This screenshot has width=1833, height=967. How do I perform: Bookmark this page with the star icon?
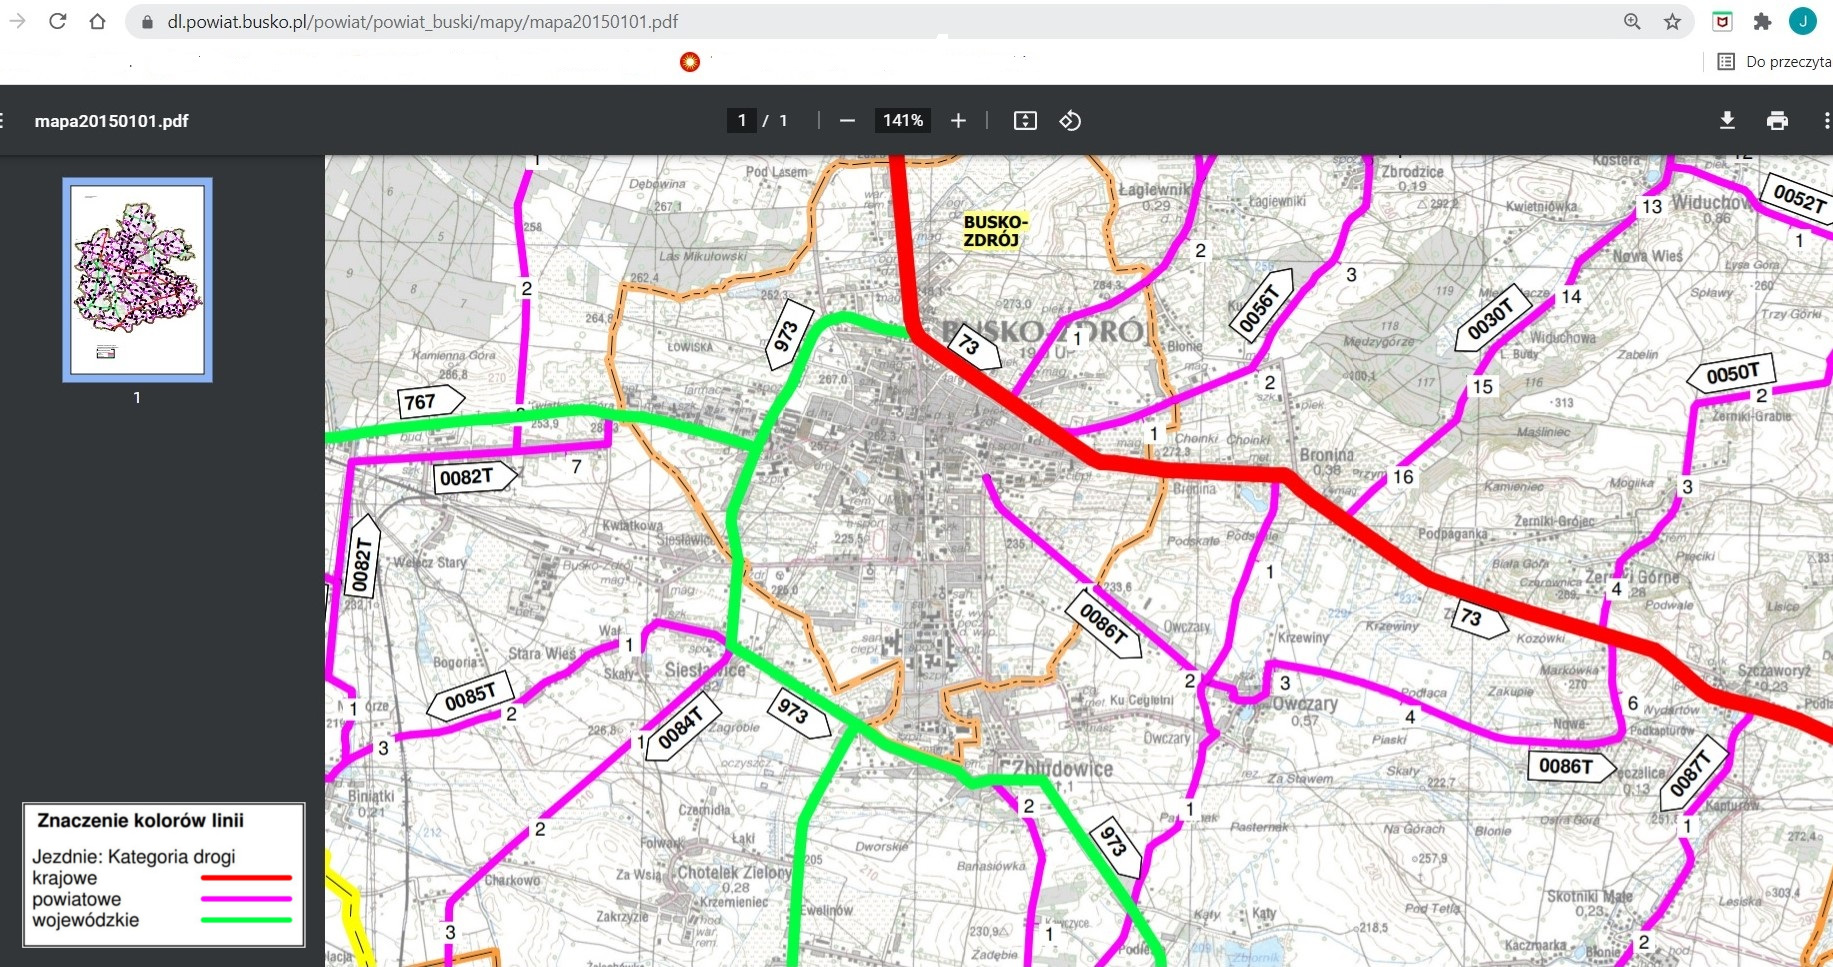pos(1672,21)
